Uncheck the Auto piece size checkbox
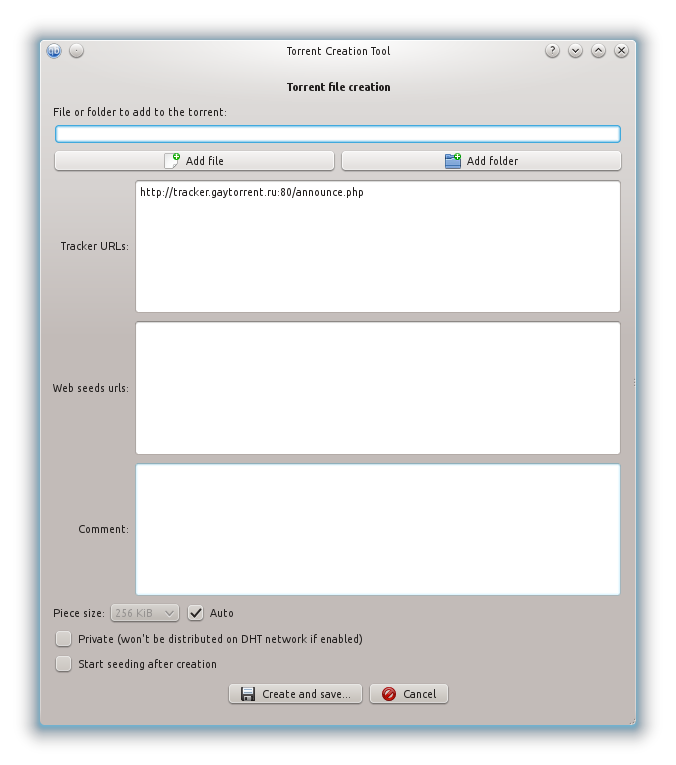Image resolution: width=676 pixels, height=765 pixels. click(x=196, y=613)
